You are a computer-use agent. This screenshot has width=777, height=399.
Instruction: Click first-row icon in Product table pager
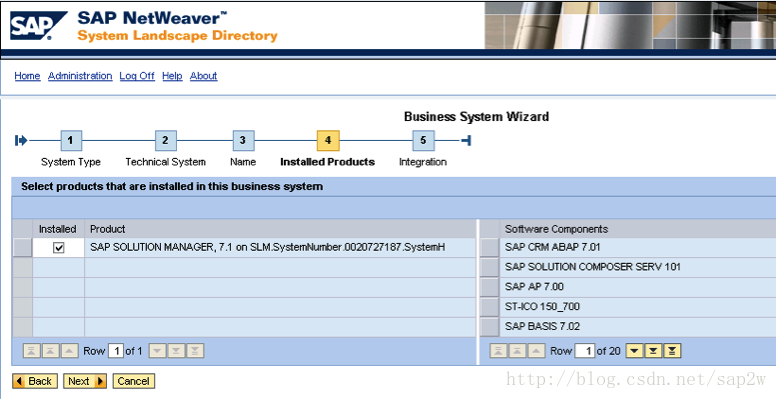pos(31,351)
